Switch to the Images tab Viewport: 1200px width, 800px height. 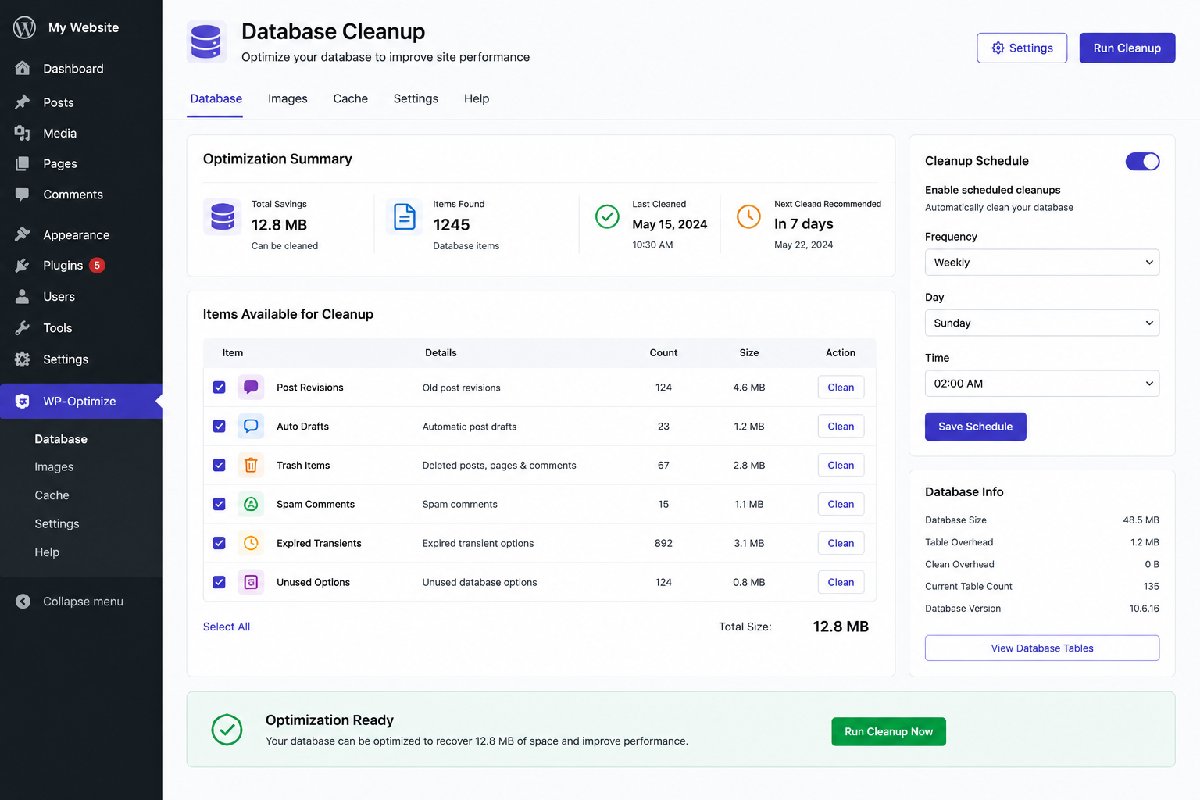coord(288,99)
